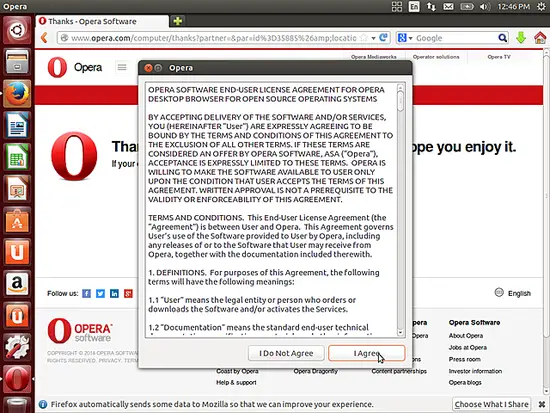Bookmark page with star icon
Viewport: 550px width, 413px height.
364,38
